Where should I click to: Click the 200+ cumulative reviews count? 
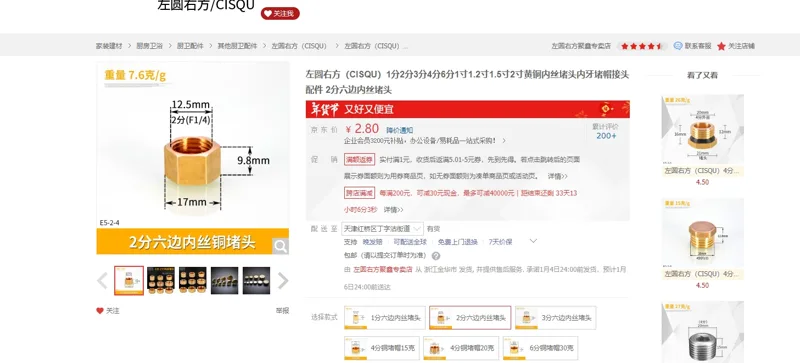[606, 136]
